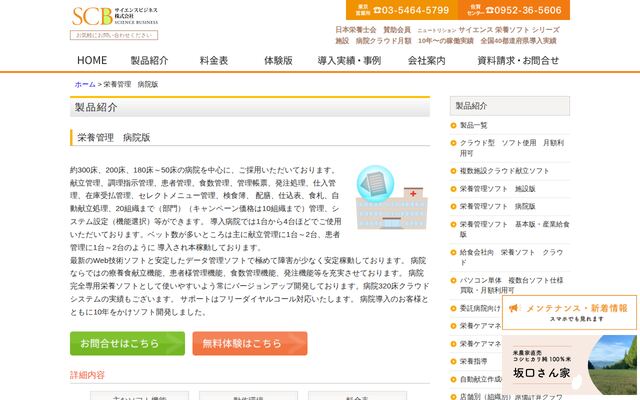Click orange bullet beside 複数施設クラウド献立ソフト

click(453, 171)
